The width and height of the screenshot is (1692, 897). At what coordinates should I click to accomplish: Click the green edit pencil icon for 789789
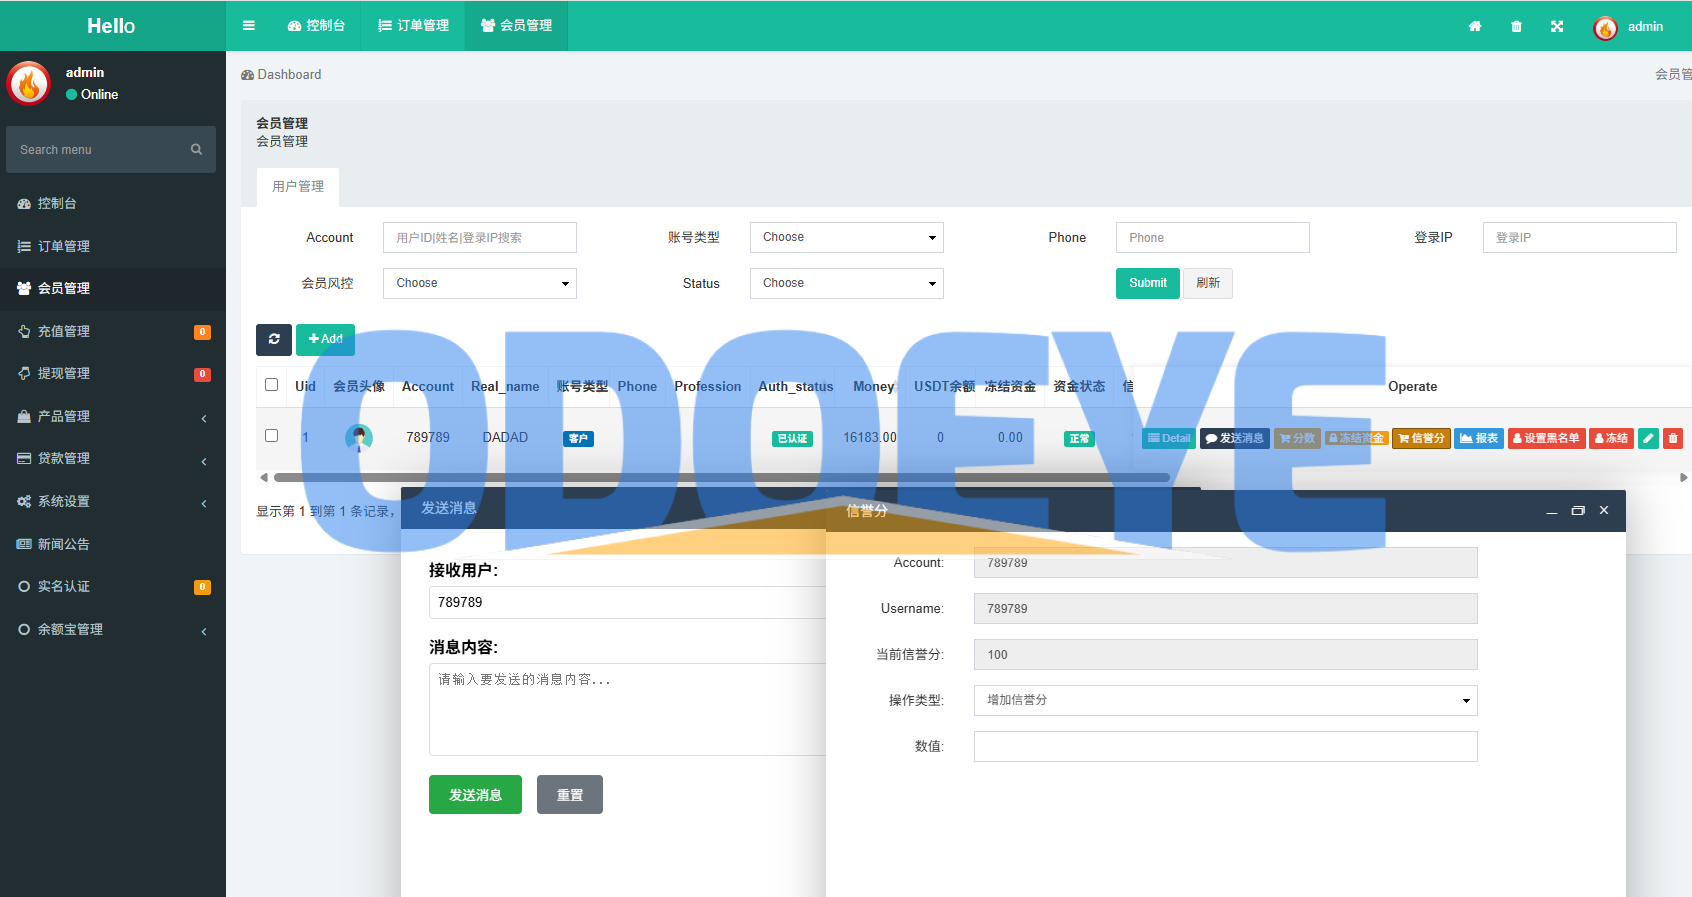click(1649, 438)
